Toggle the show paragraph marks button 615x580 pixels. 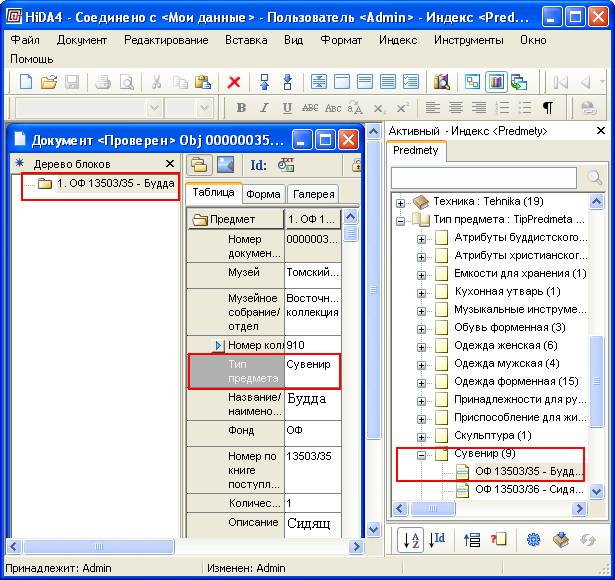pos(548,107)
